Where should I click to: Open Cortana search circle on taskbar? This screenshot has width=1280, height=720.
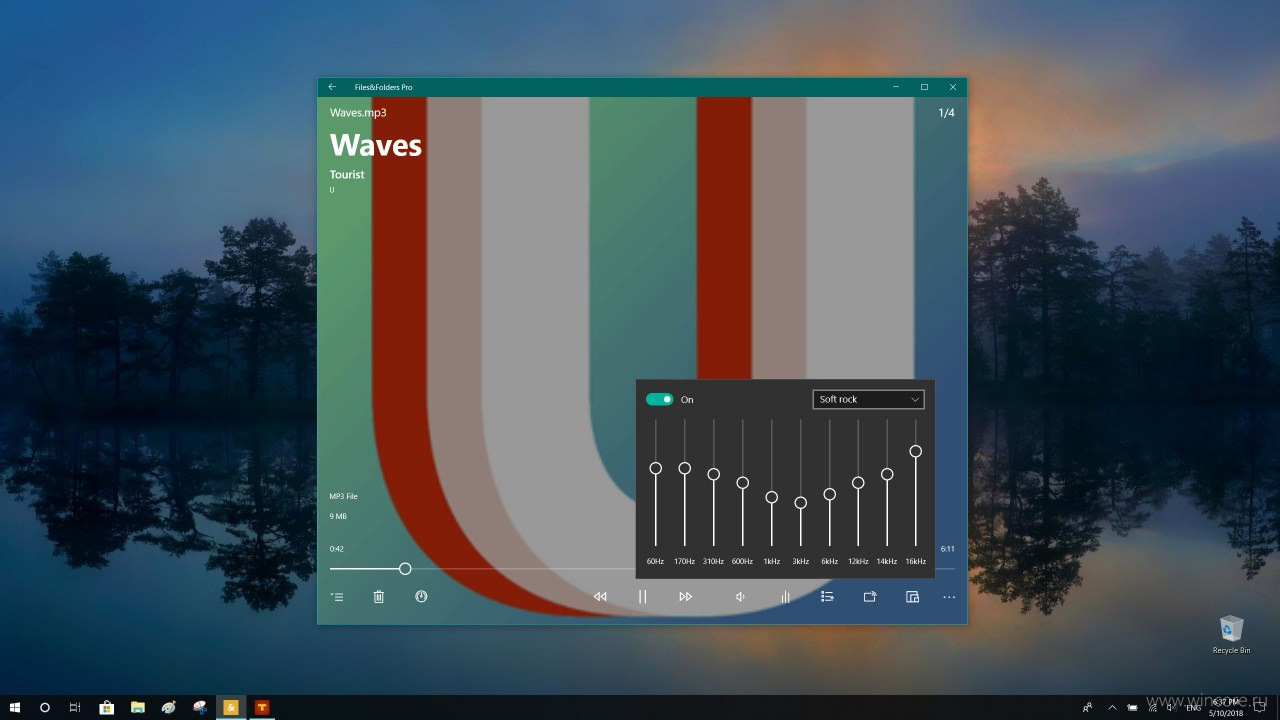pos(45,707)
